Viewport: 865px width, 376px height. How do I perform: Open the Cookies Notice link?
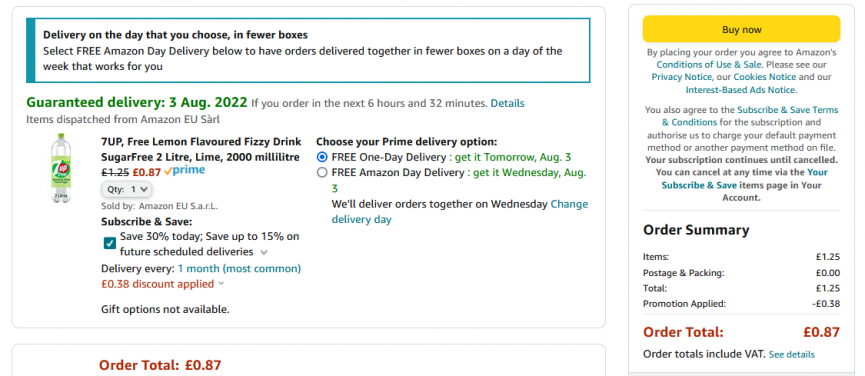(765, 77)
